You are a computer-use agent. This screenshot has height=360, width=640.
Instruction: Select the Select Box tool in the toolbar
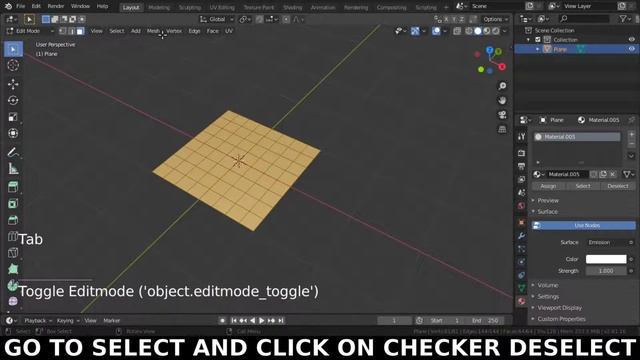click(x=13, y=49)
